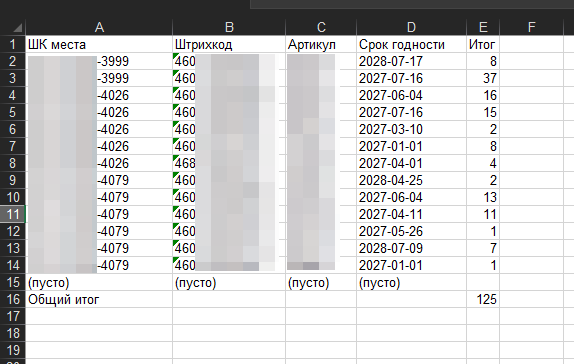The height and width of the screenshot is (364, 574).
Task: Select column F header
Action: point(531,27)
